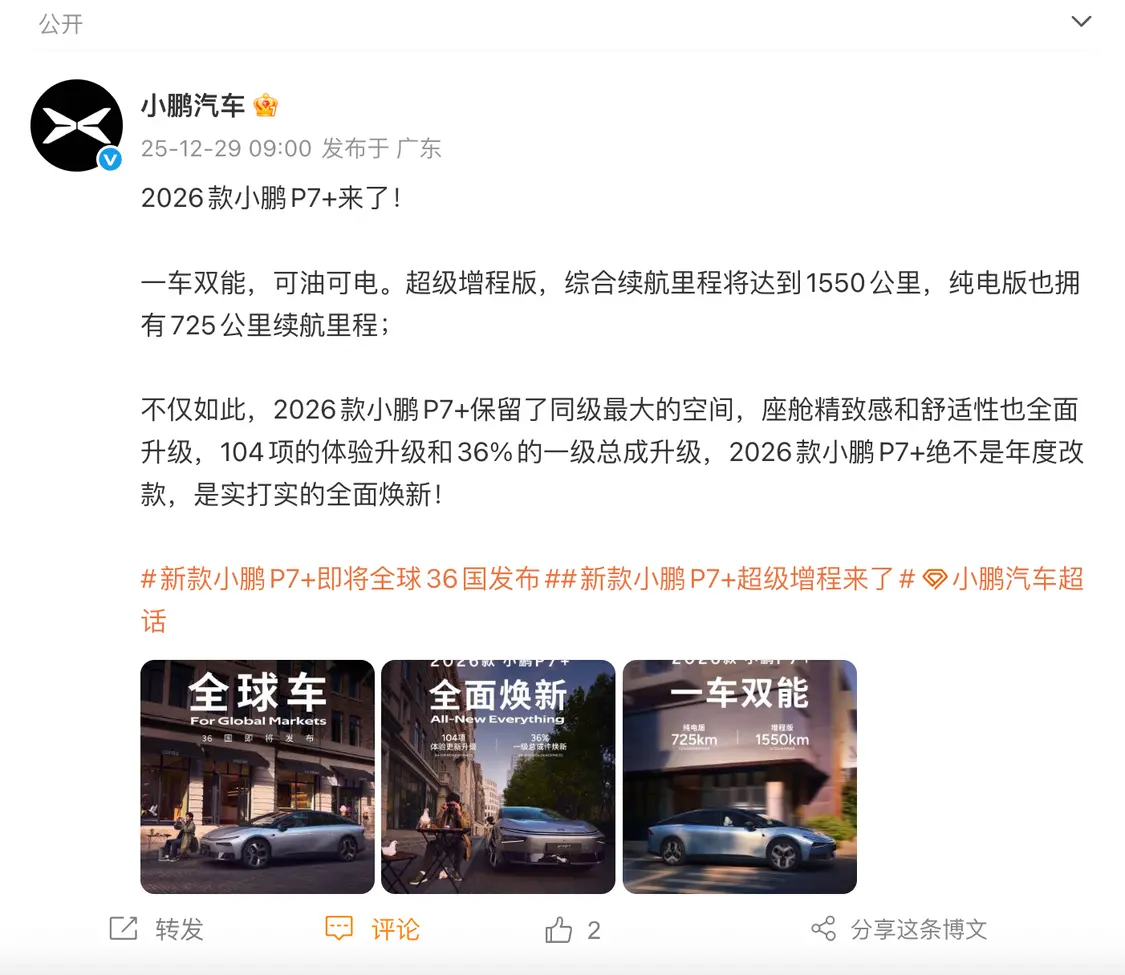Open the 一车双能 image thumbnail
The height and width of the screenshot is (975, 1125).
click(740, 776)
